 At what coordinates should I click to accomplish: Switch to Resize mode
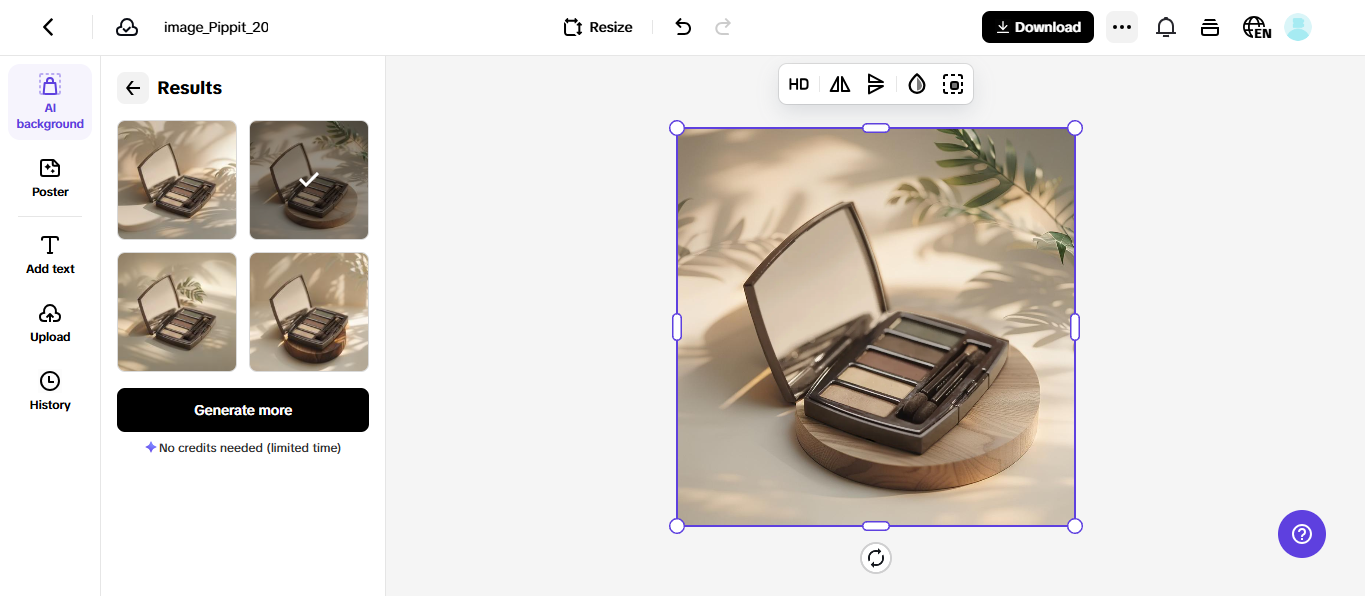[x=597, y=27]
